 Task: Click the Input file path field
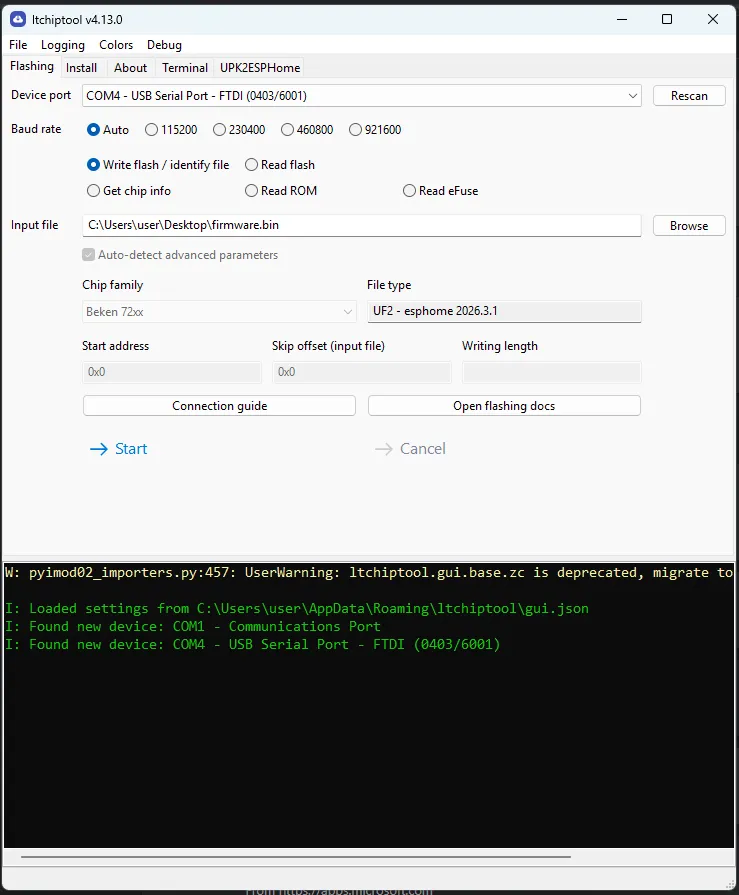tap(362, 225)
